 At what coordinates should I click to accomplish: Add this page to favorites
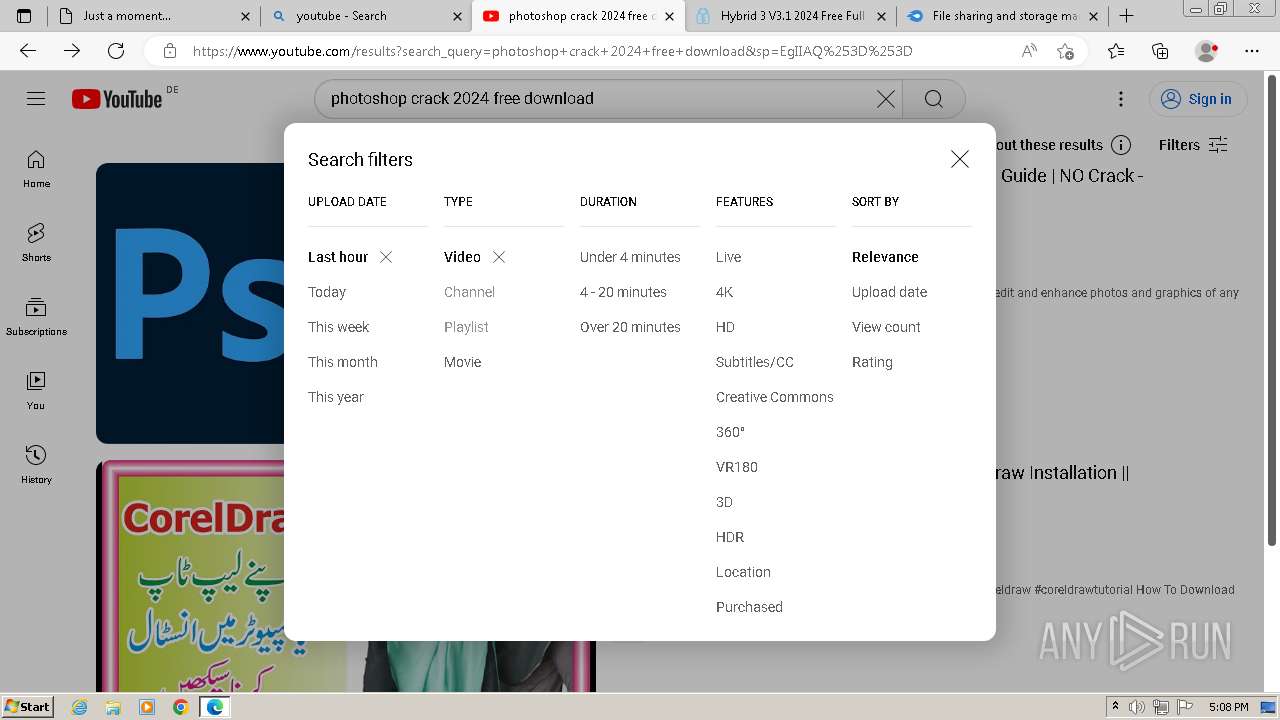tap(1065, 51)
